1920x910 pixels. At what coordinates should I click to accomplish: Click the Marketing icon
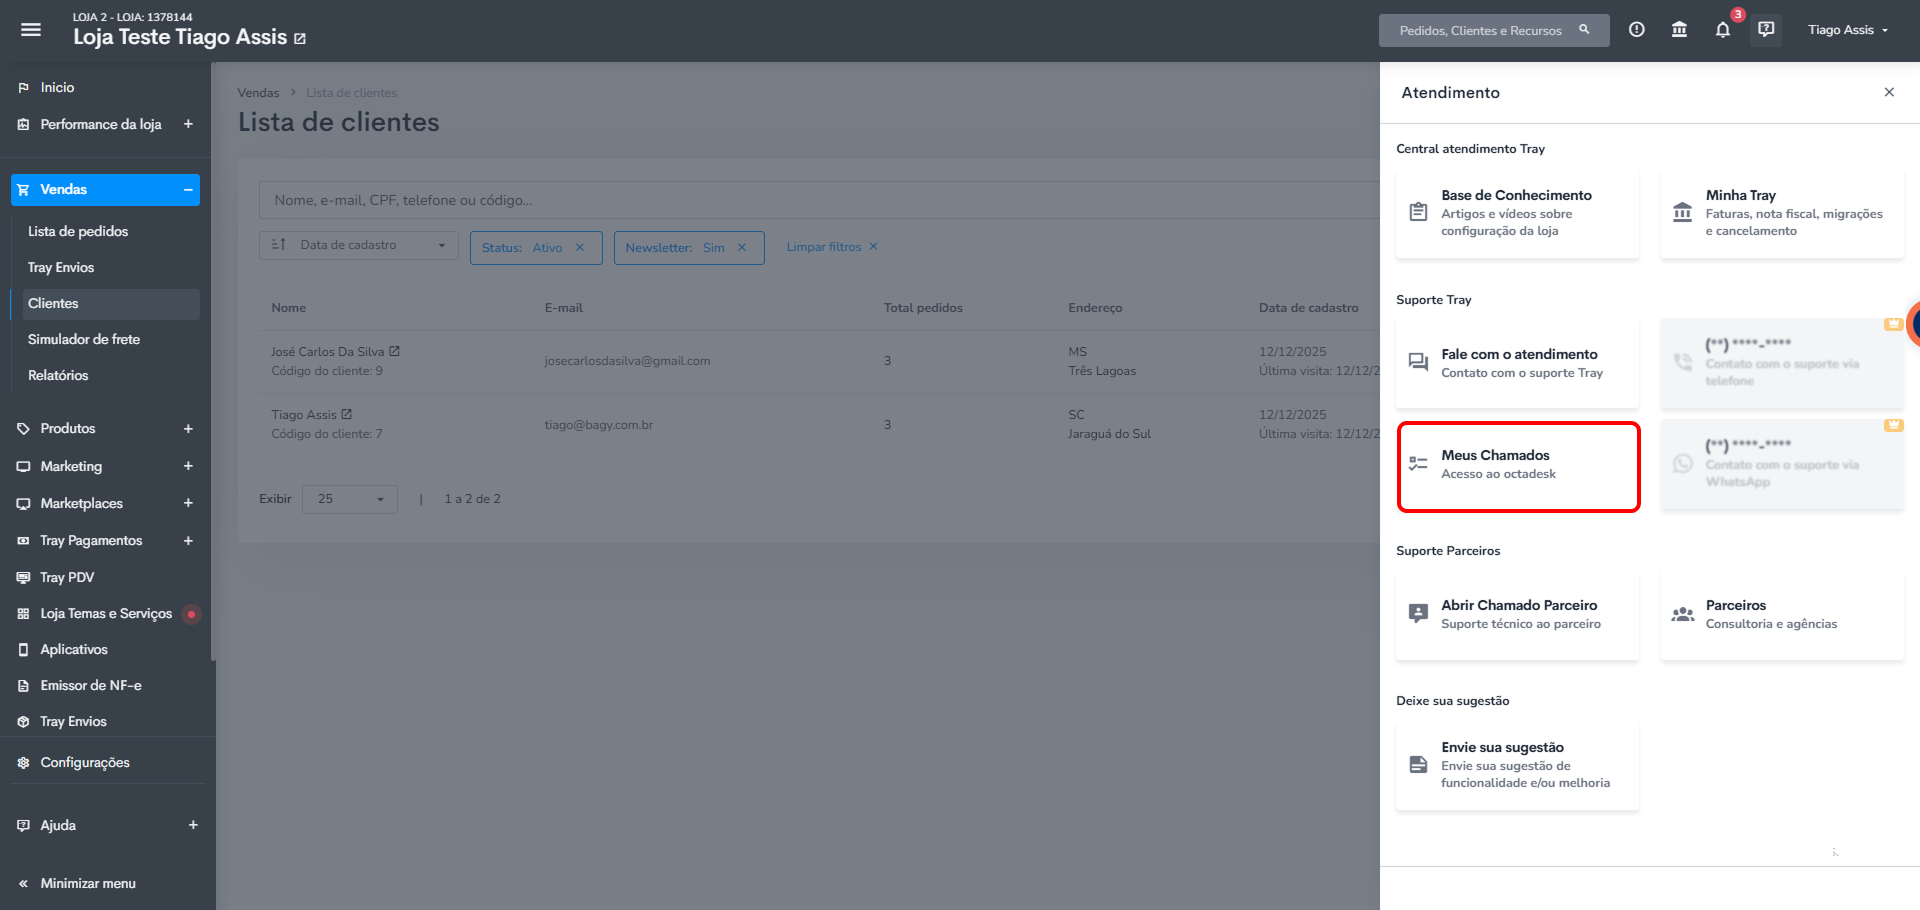pyautogui.click(x=23, y=466)
